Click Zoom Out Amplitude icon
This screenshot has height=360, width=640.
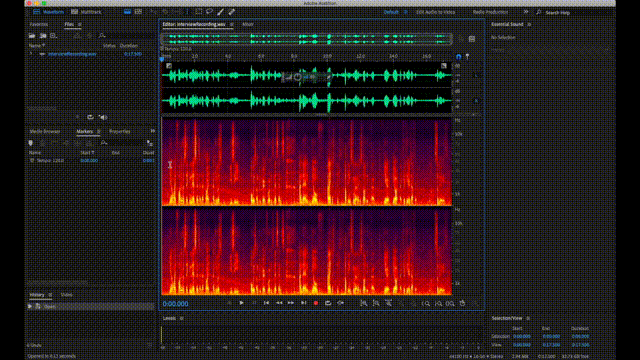click(376, 303)
